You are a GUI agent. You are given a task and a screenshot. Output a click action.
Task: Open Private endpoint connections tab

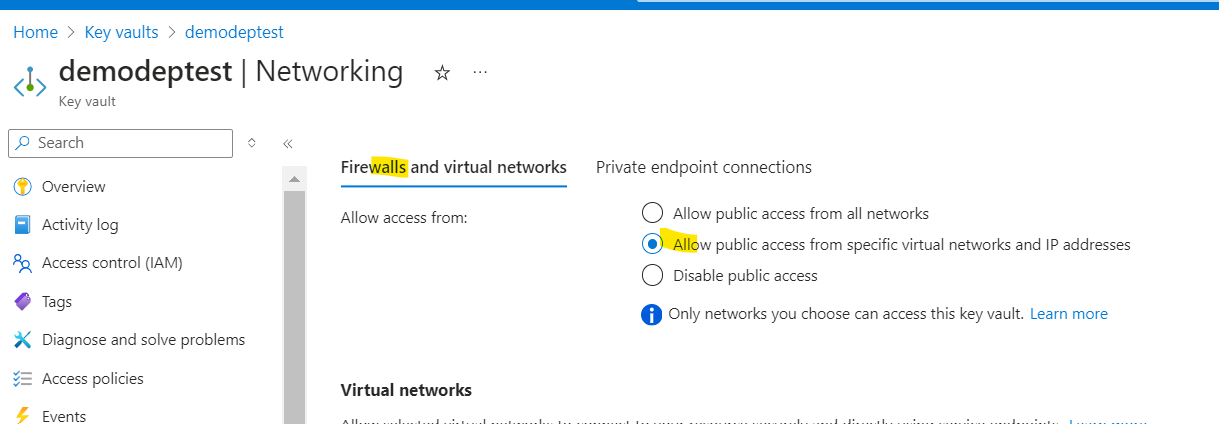click(x=704, y=167)
